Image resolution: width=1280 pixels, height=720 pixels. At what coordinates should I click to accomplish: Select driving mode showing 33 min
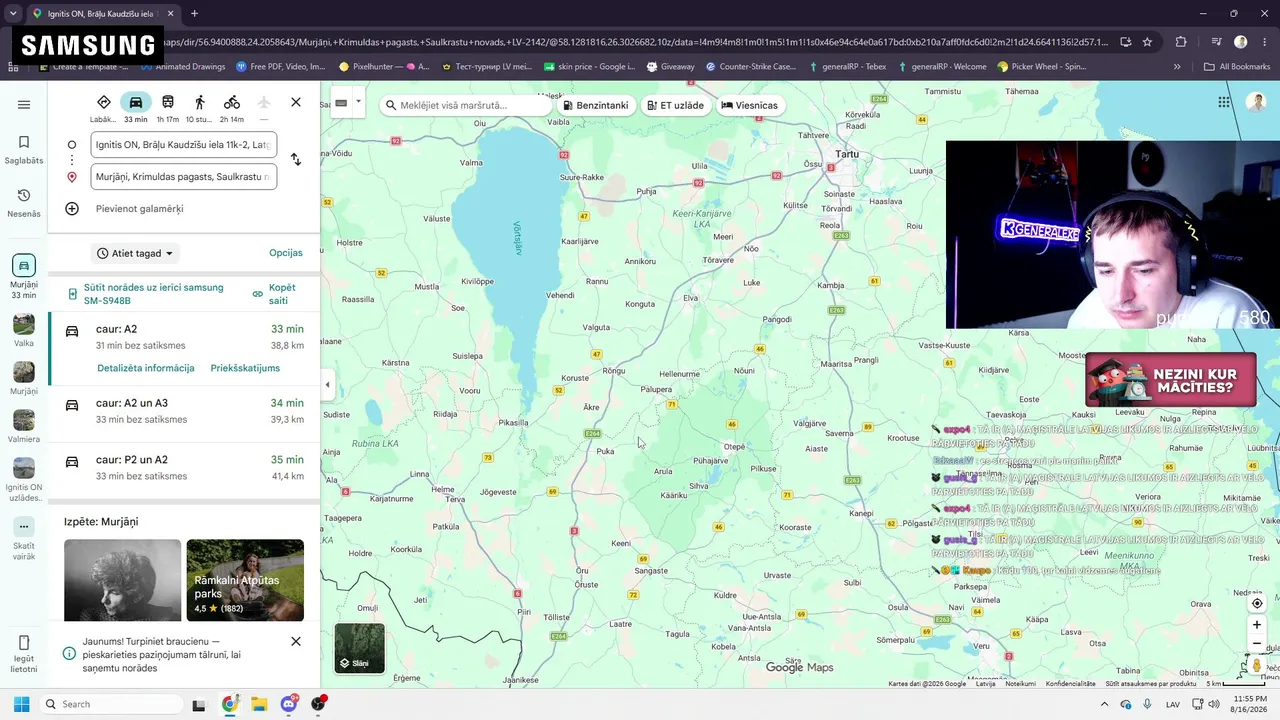click(136, 108)
